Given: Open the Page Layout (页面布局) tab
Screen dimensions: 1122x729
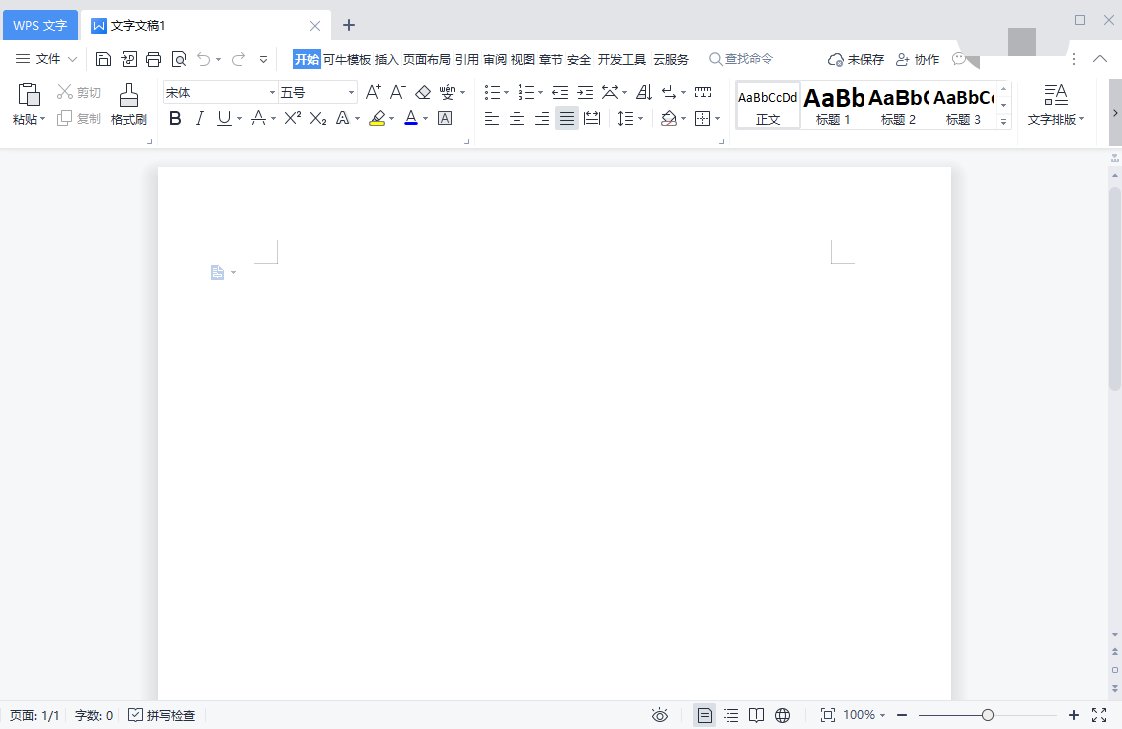Looking at the screenshot, I should pyautogui.click(x=426, y=59).
